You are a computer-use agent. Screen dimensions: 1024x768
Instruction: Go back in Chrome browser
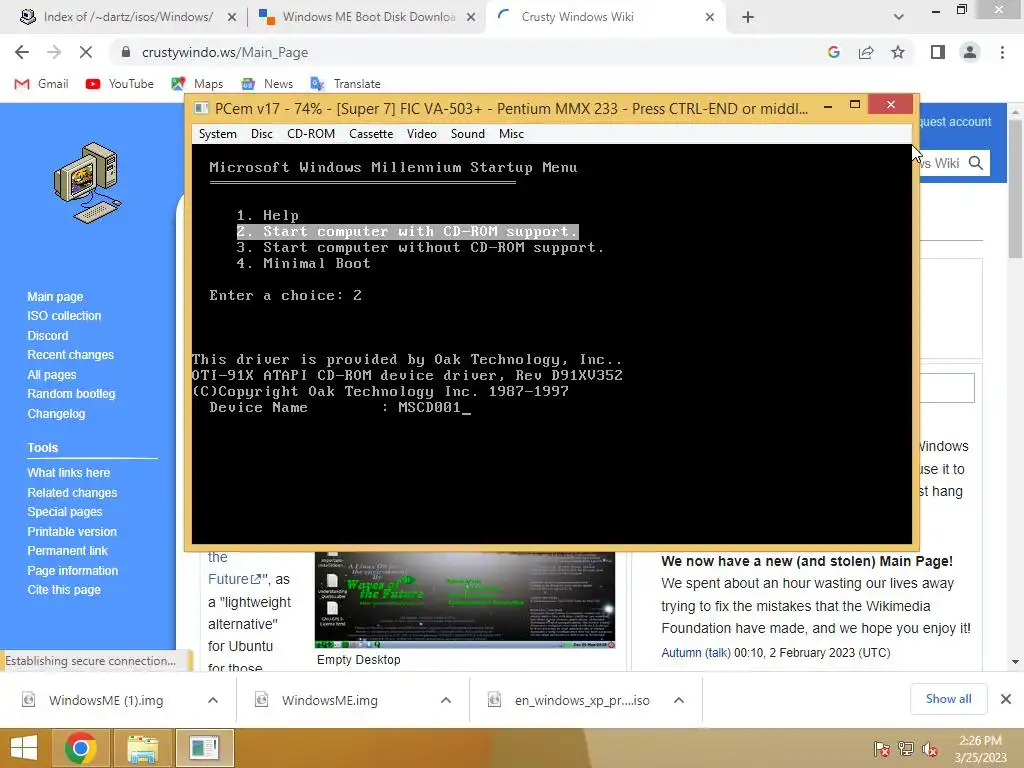pos(22,52)
